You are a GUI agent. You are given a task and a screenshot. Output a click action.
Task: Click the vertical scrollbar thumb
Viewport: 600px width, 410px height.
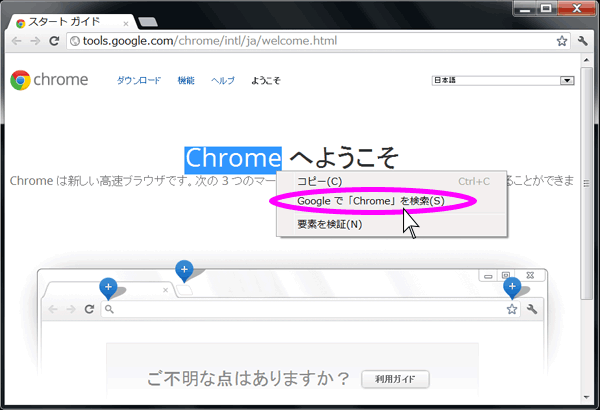pos(586,184)
